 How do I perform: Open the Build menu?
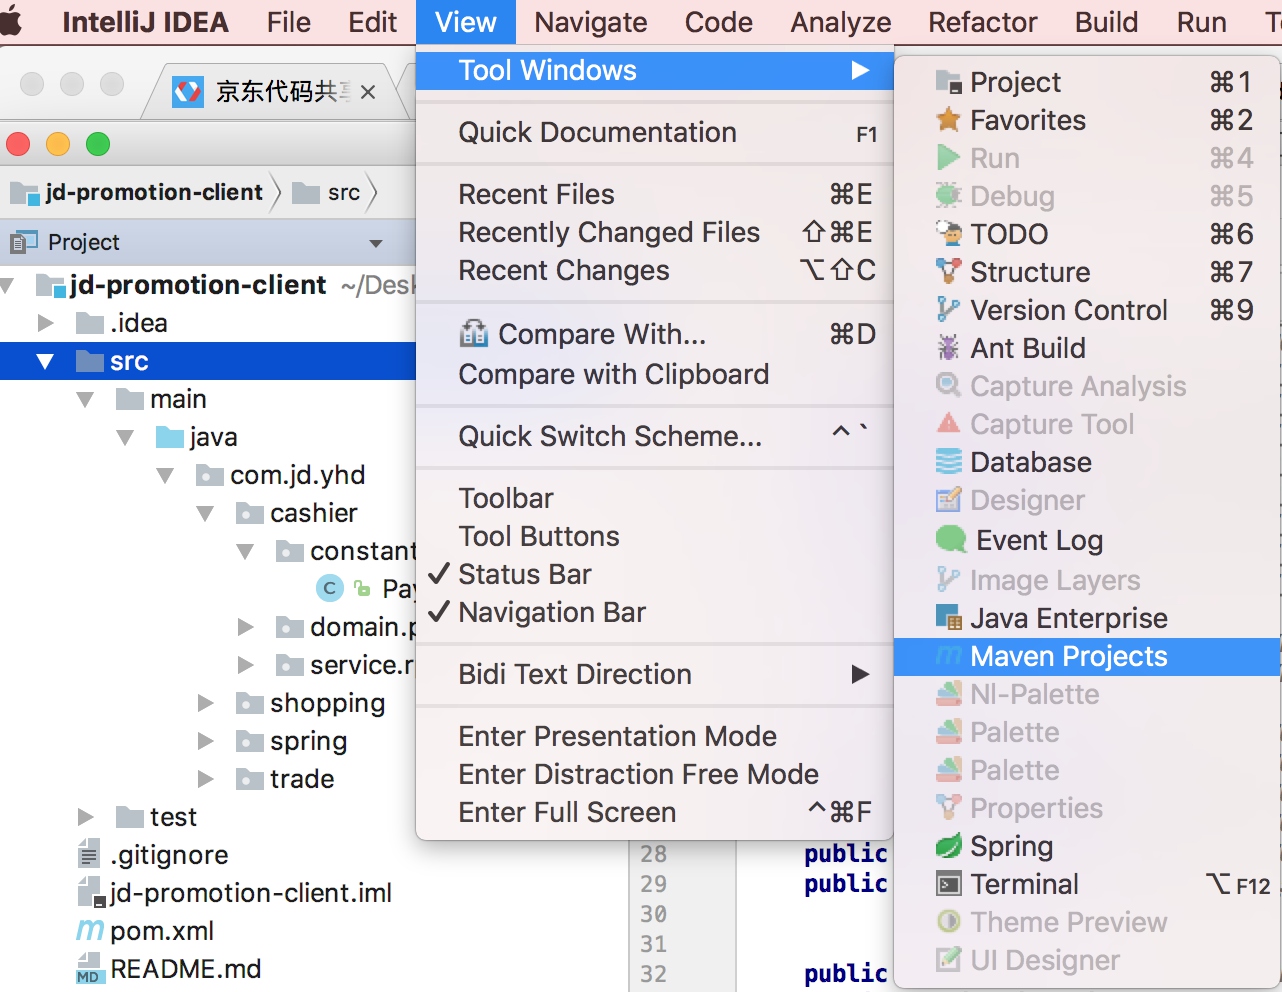tap(1106, 22)
